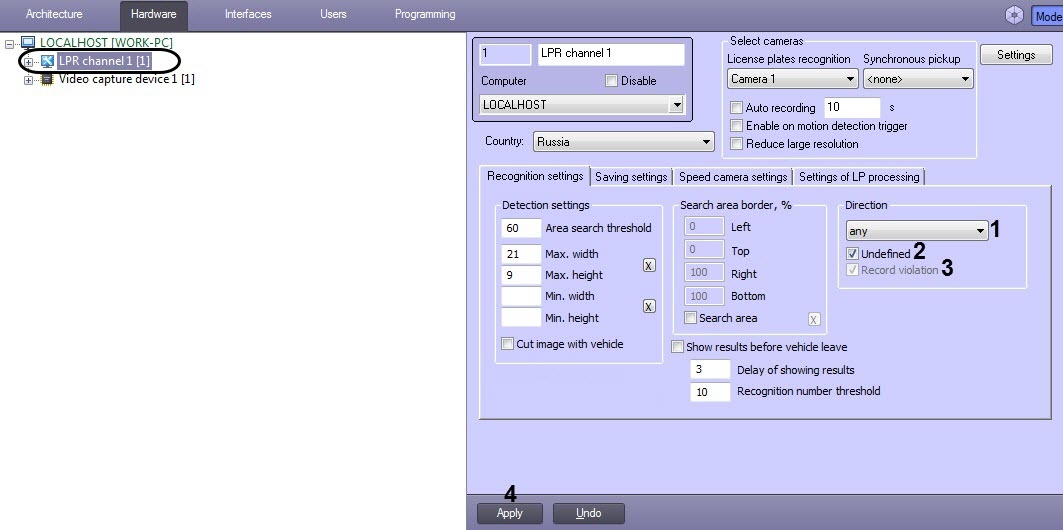This screenshot has width=1063, height=530.
Task: Toggle the Undefined direction checkbox
Action: [x=853, y=254]
